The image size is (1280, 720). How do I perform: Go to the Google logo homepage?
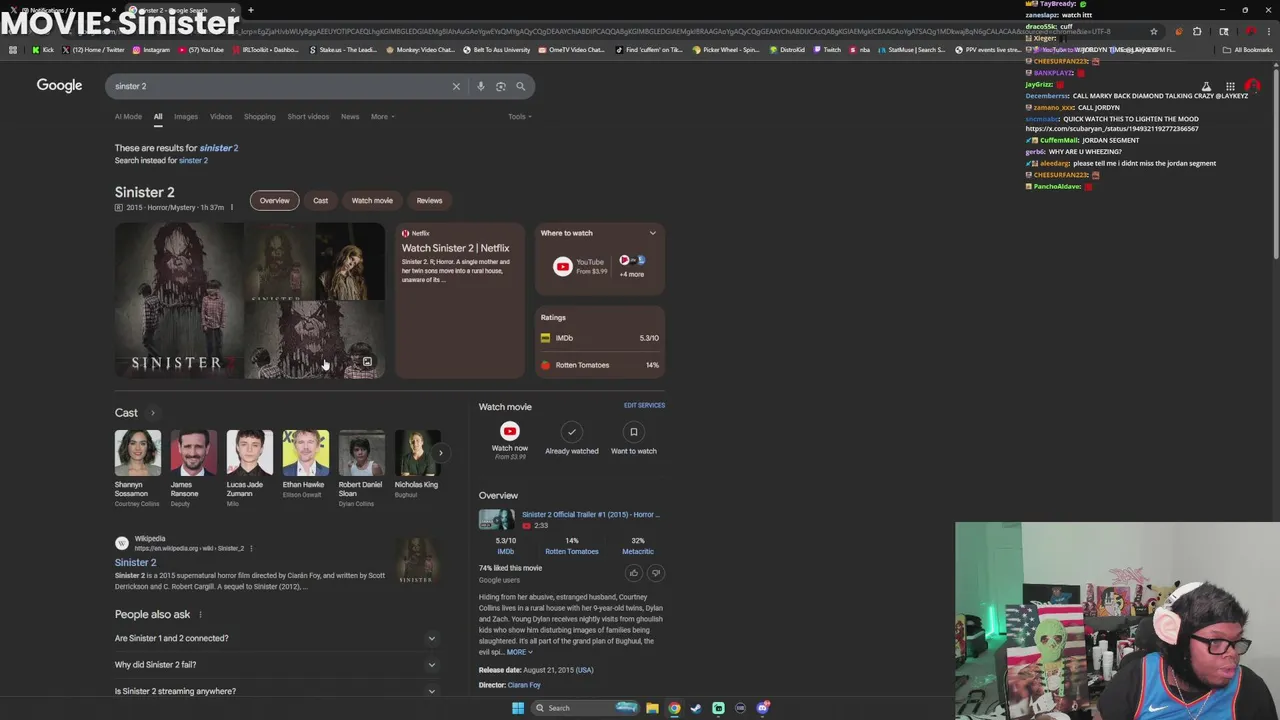[x=59, y=85]
